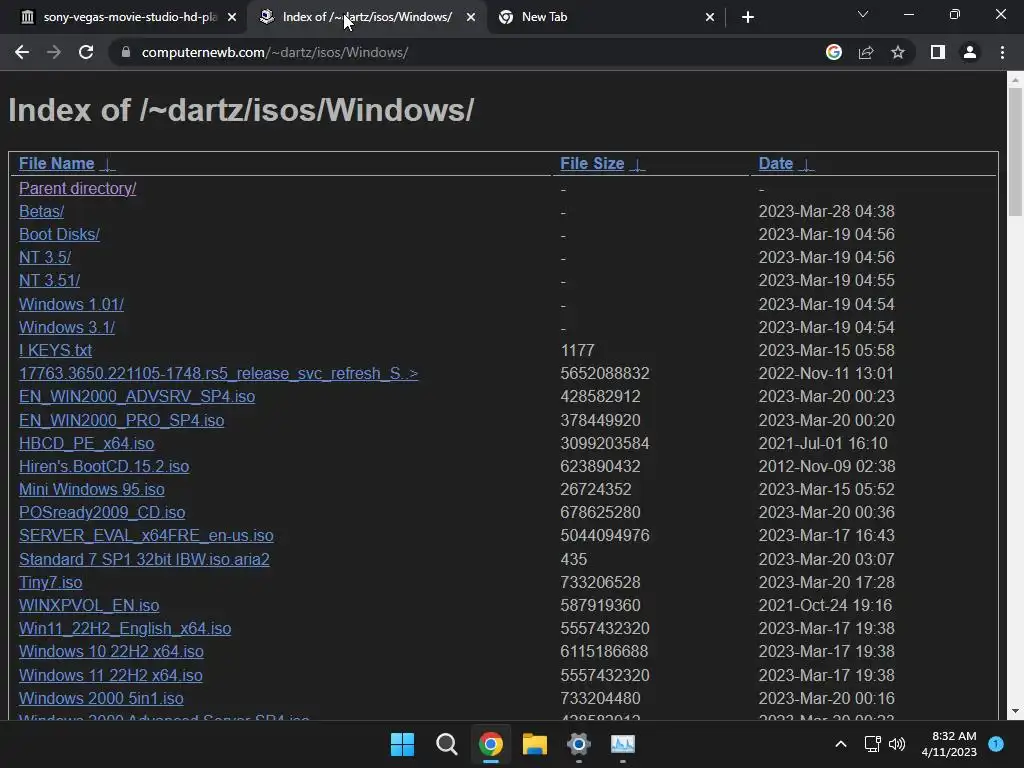Share this page icon
Screen dimensions: 1024x768
pos(866,52)
